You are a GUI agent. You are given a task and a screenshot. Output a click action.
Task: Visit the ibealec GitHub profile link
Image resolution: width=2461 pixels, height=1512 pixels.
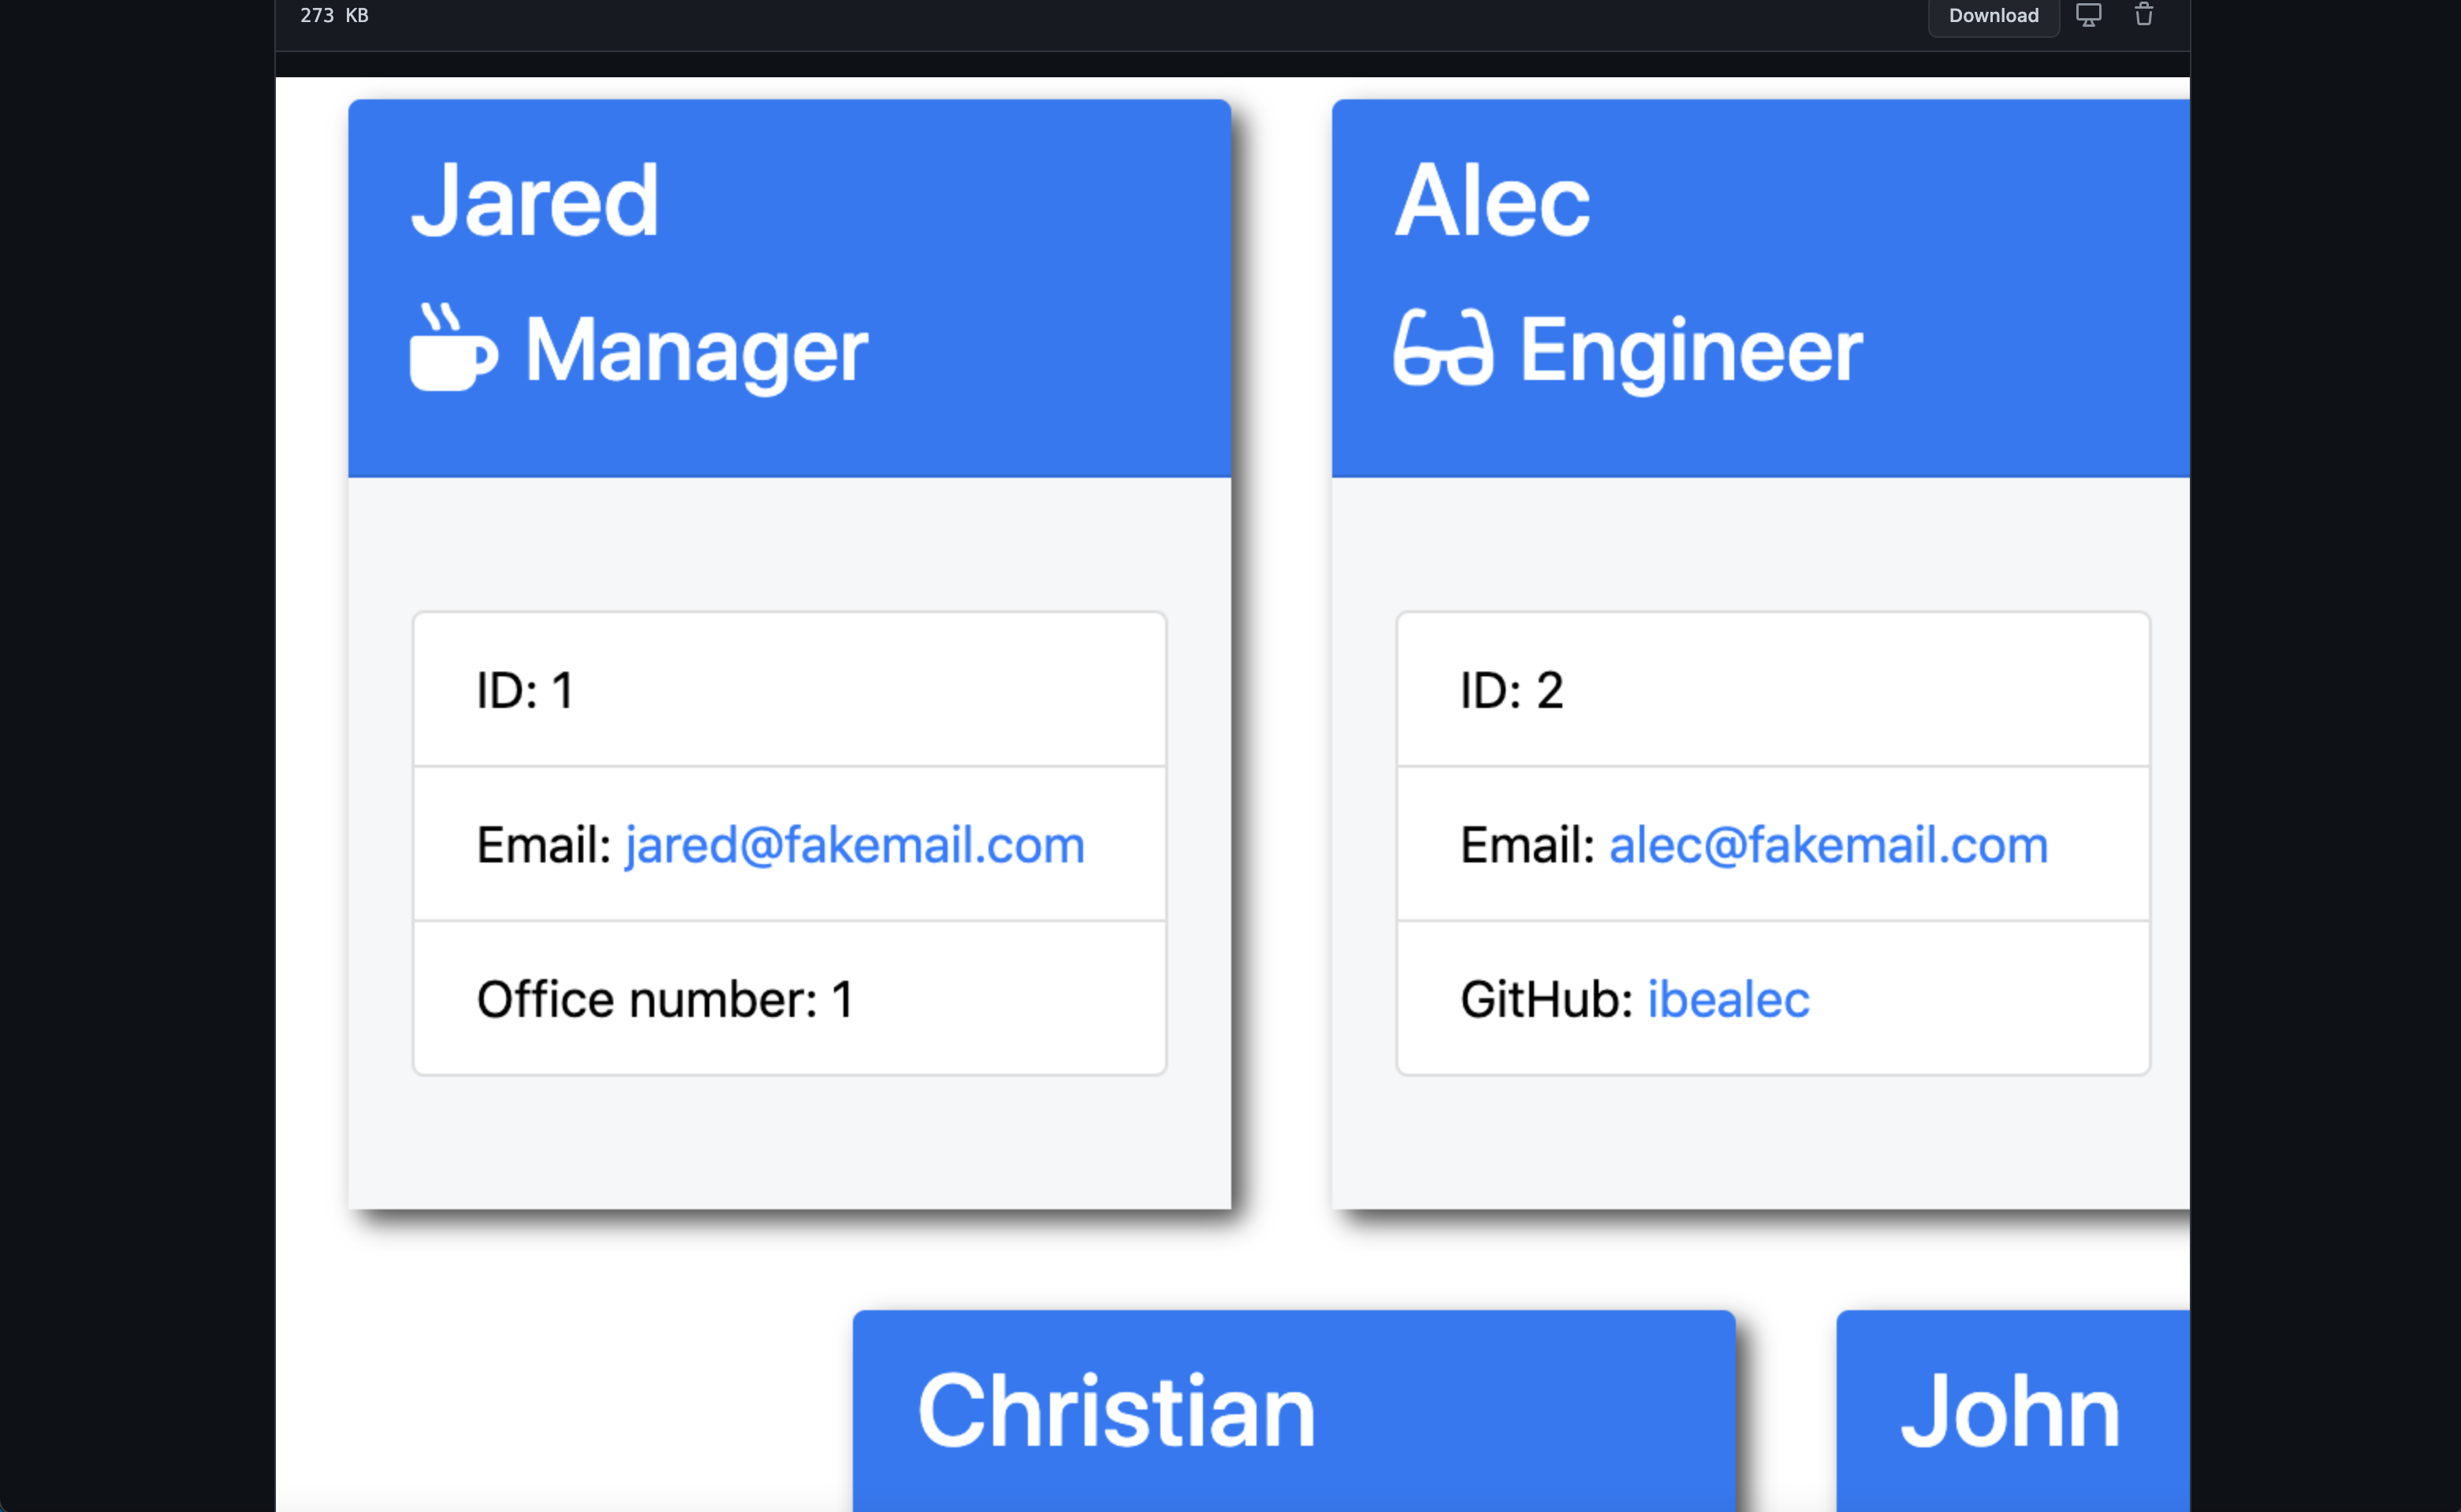[1728, 999]
